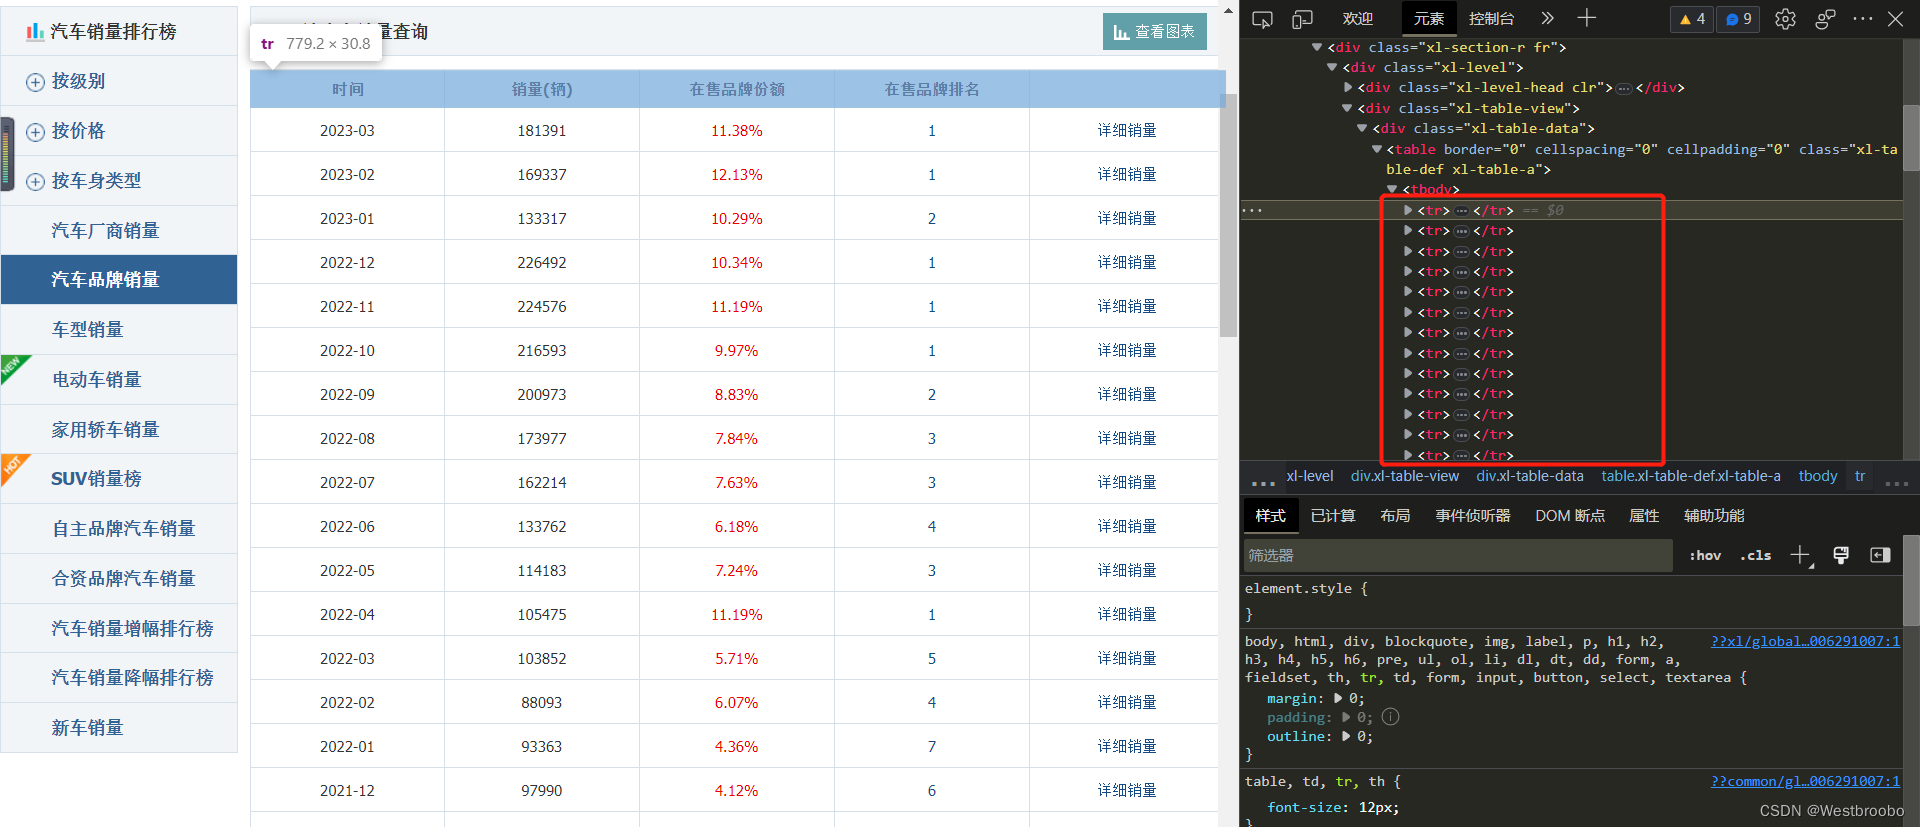Viewport: 1920px width, 827px height.
Task: Switch to the 元素 DevTools tab
Action: [1428, 19]
